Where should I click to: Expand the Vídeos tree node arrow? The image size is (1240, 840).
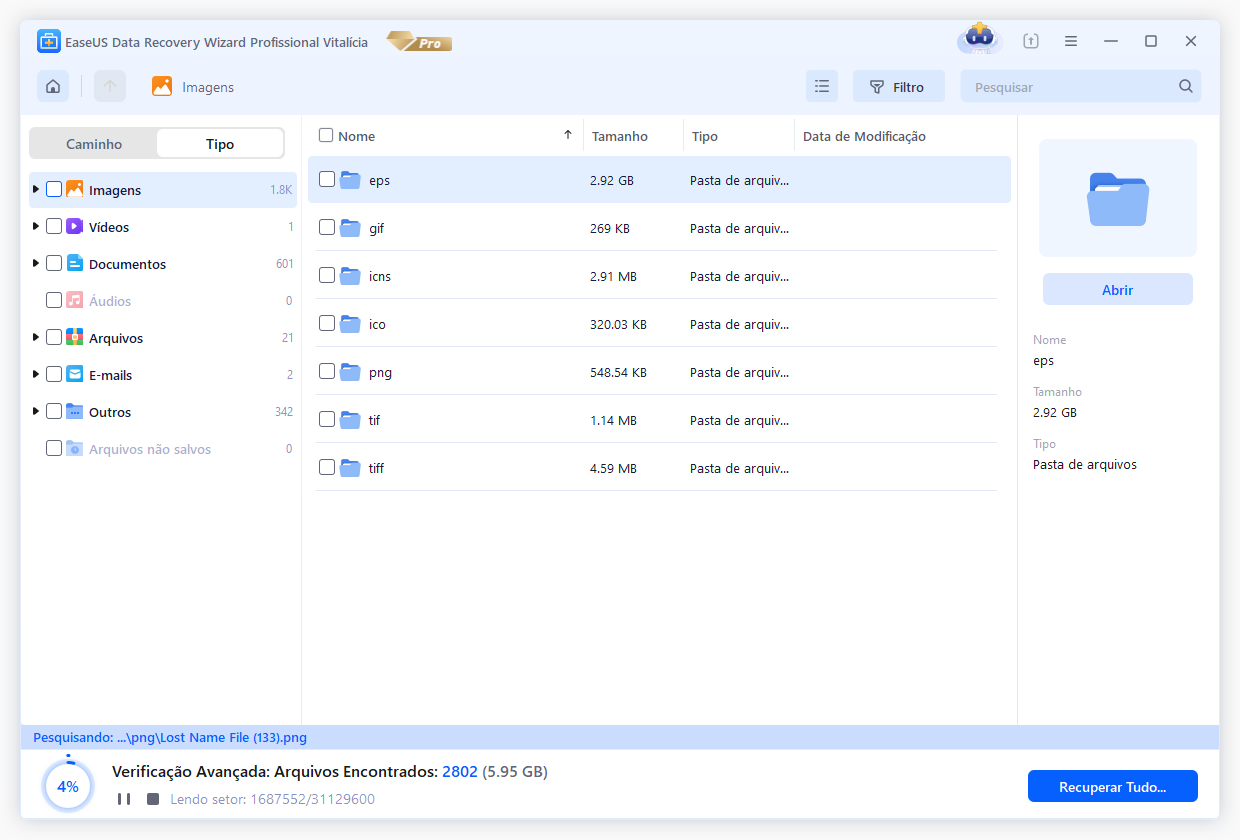click(x=36, y=226)
